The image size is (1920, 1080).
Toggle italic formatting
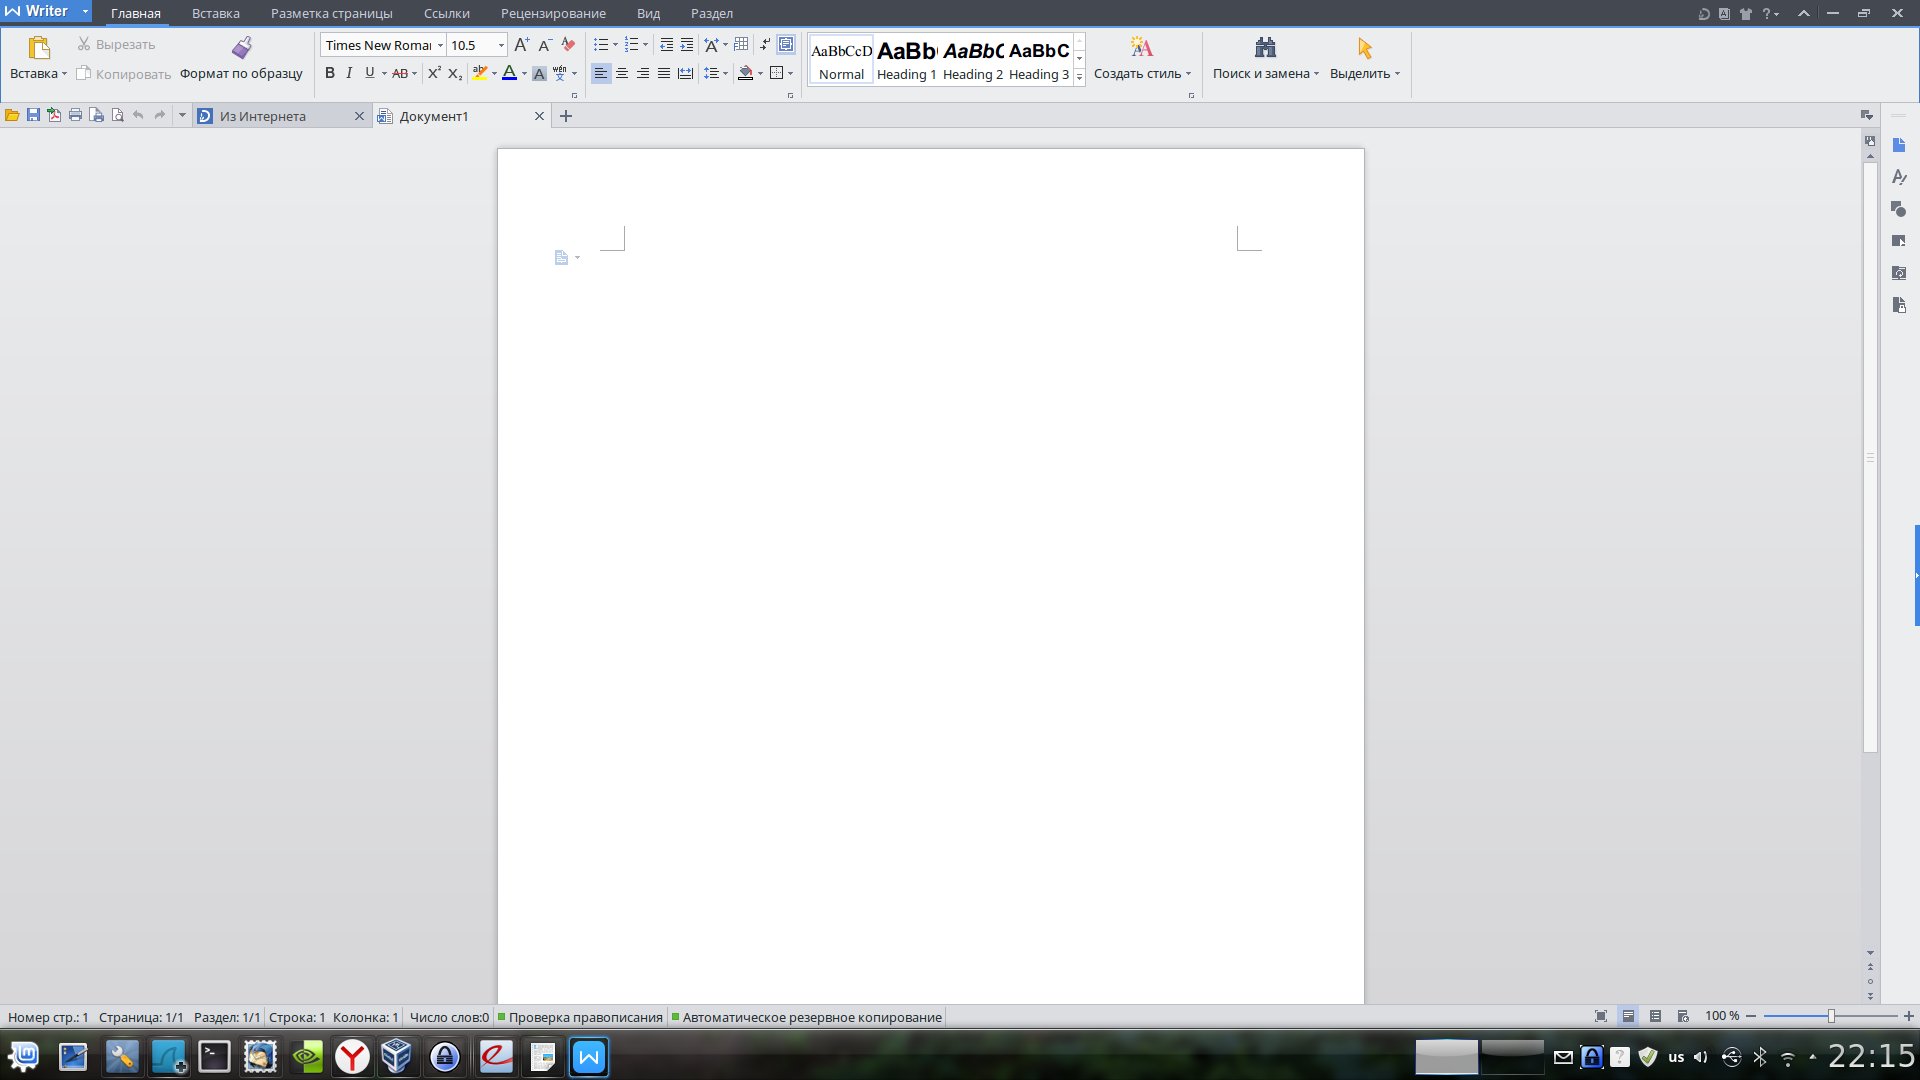point(349,73)
